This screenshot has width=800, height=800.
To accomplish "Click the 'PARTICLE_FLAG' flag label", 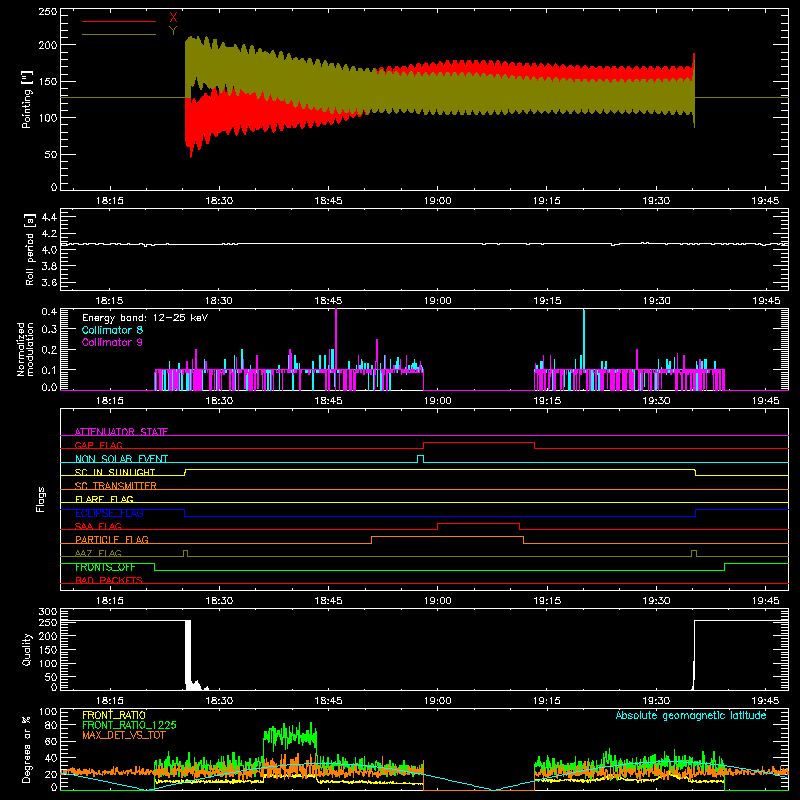I will coord(112,539).
